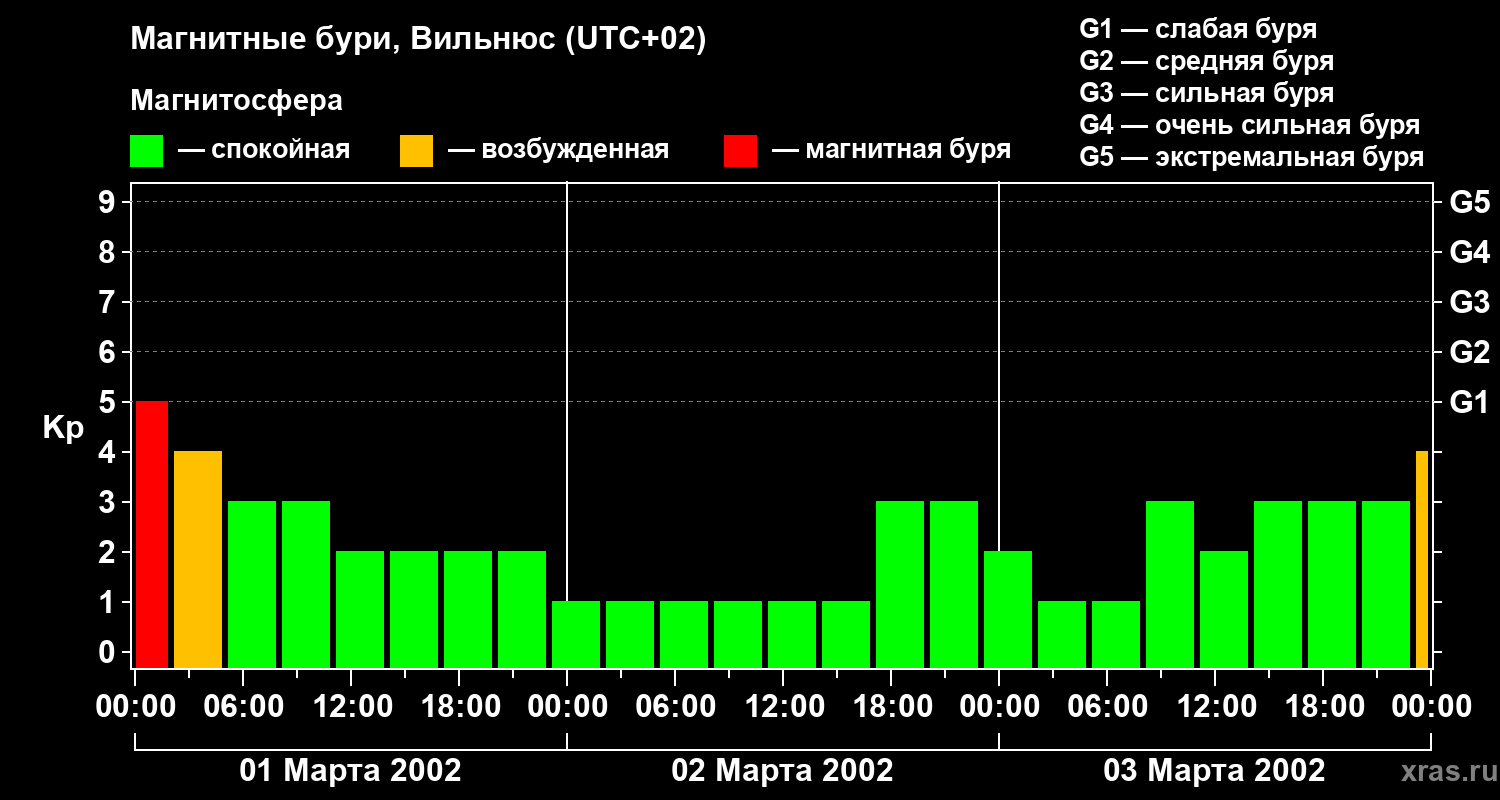Screen dimensions: 1500x800
Task: Click the '9' value on Kp axis
Action: (x=109, y=202)
